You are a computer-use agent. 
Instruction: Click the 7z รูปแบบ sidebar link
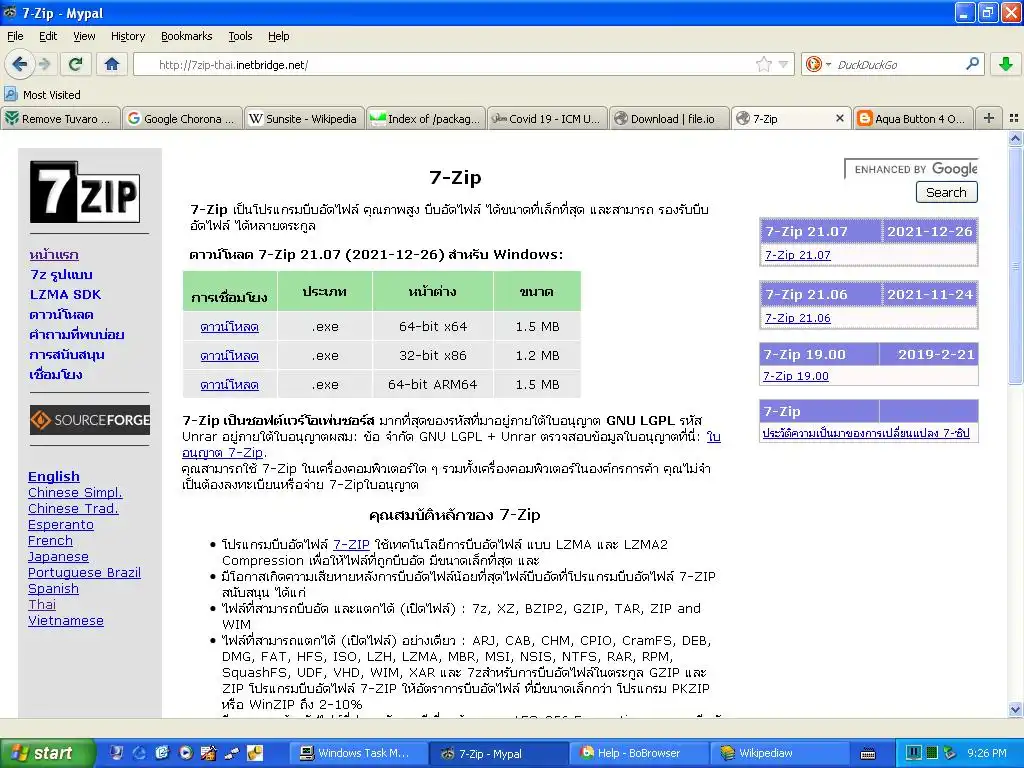(61, 274)
